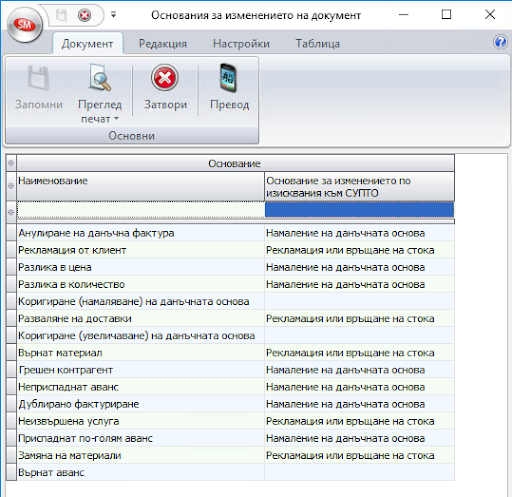Viewport: 512px width, 497px height.
Task: Click the Затвори red close icon
Action: coord(165,78)
